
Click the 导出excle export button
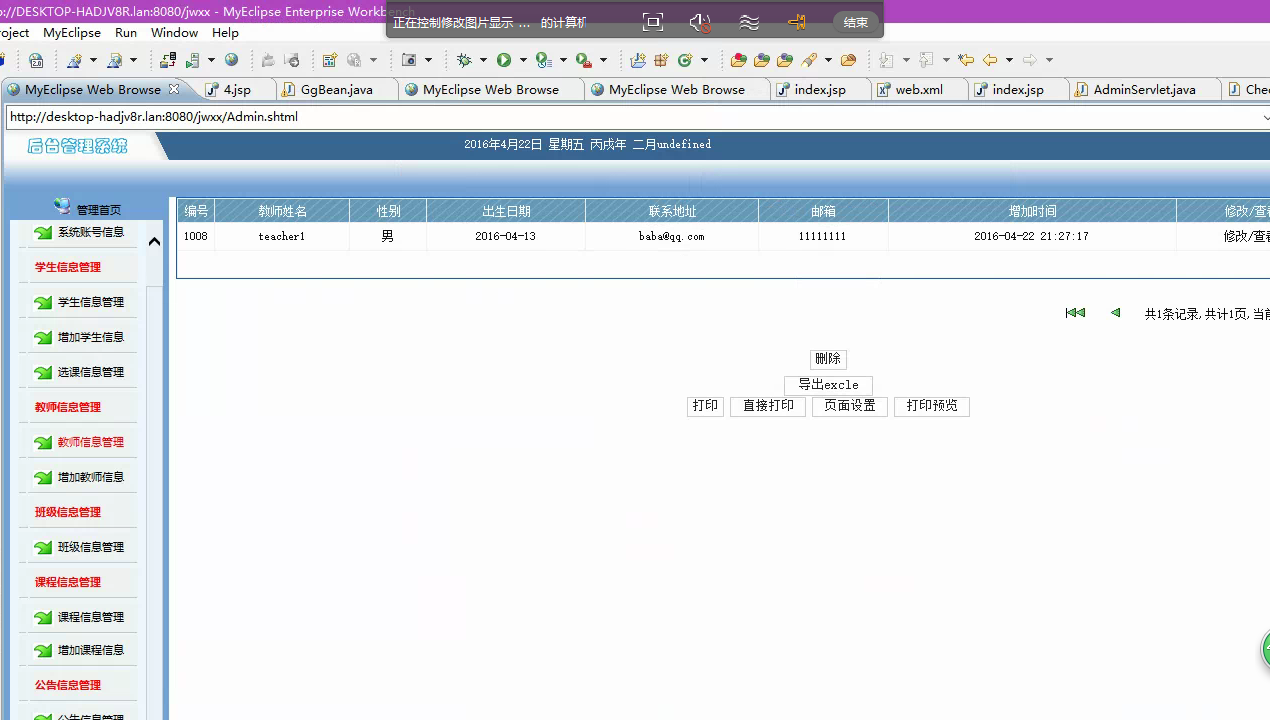pos(828,384)
